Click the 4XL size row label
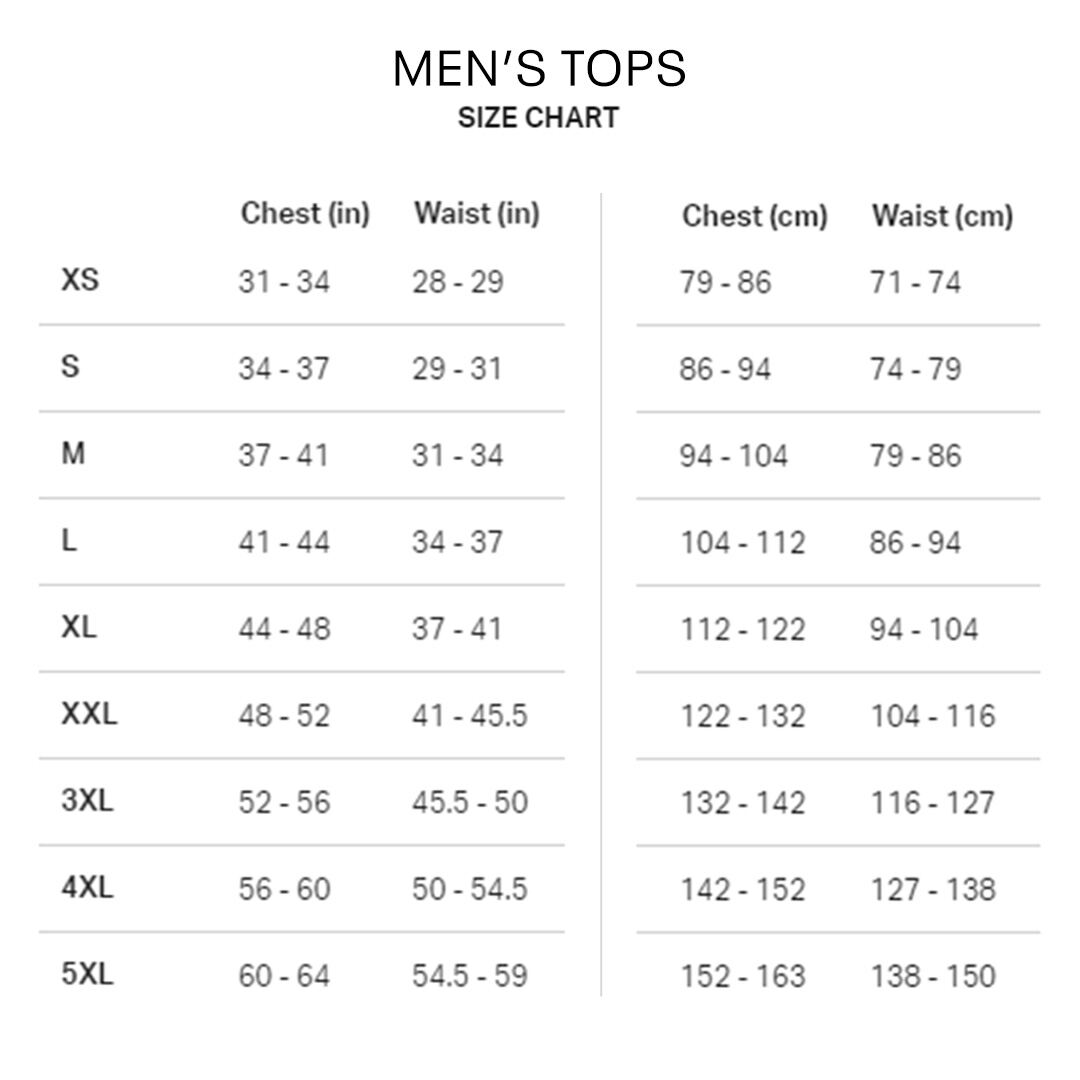The width and height of the screenshot is (1080, 1080). [87, 888]
